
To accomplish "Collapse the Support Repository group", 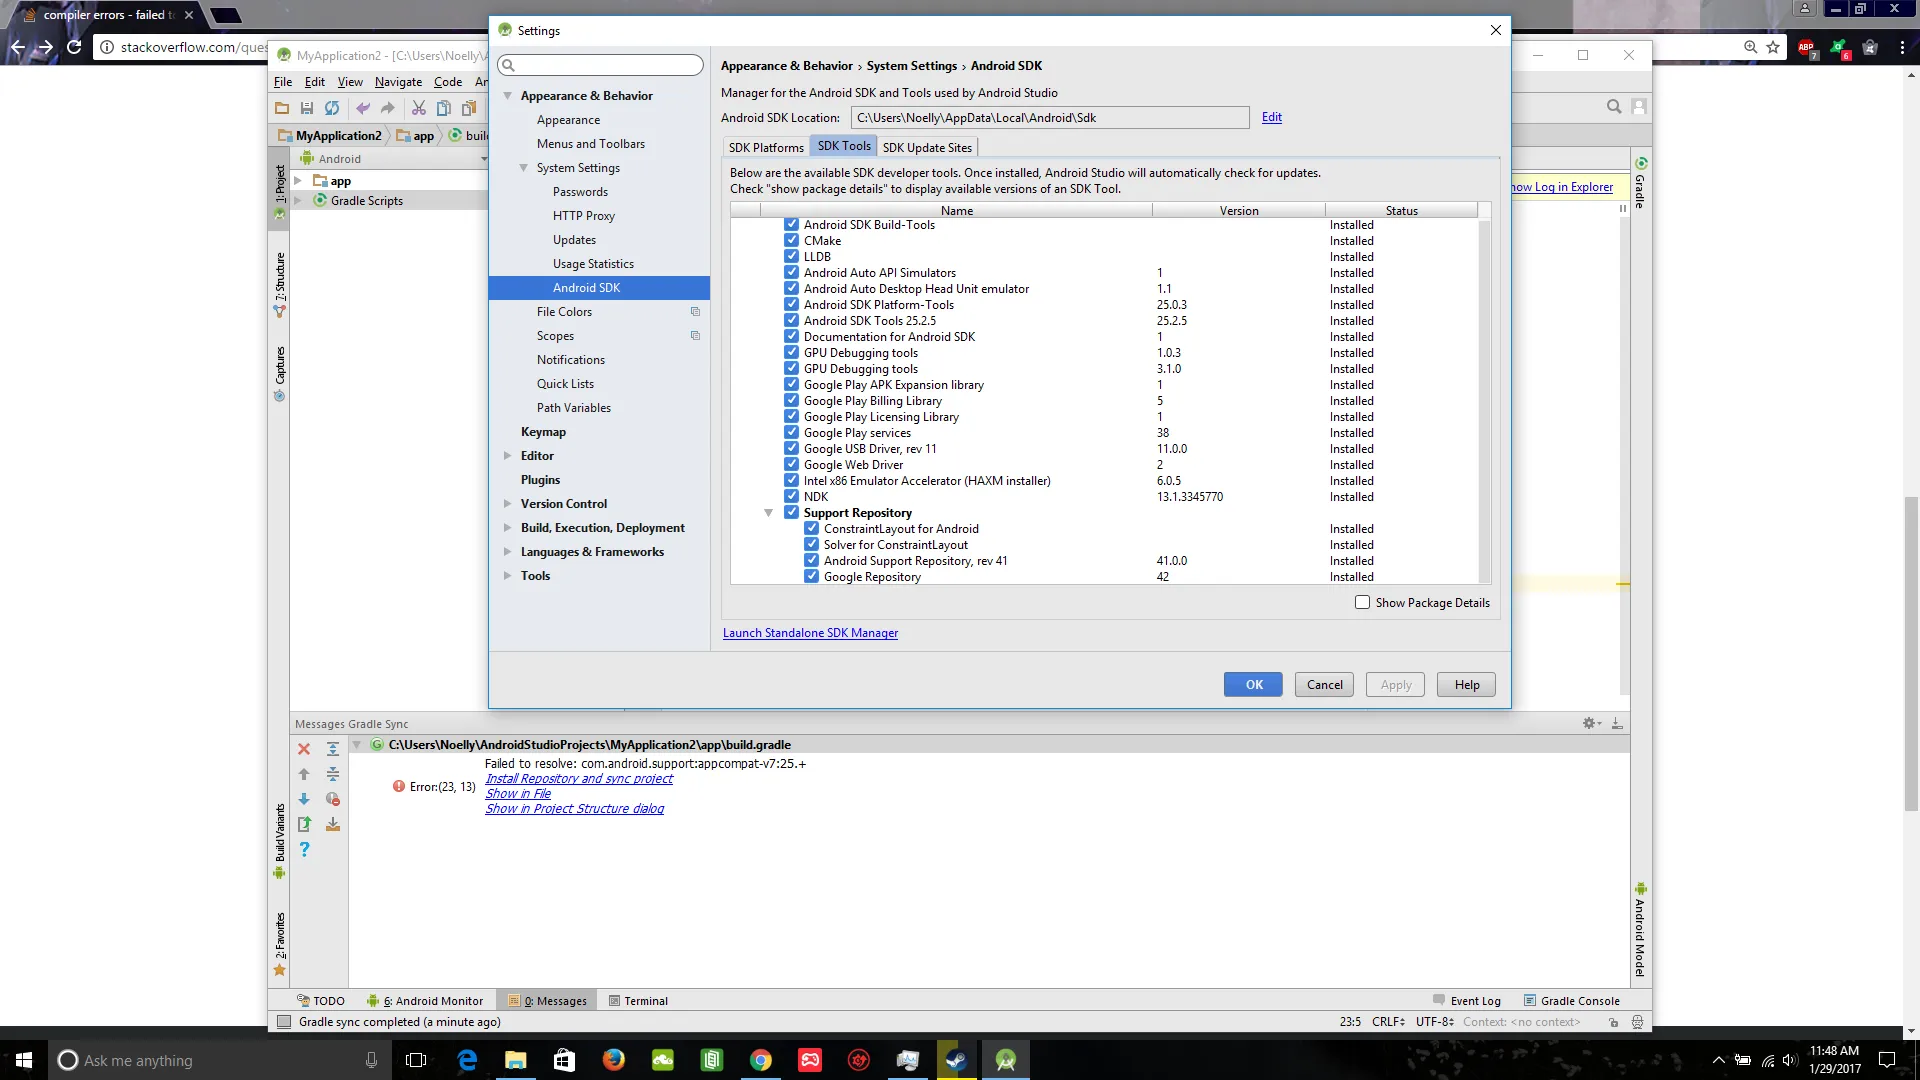I will [769, 513].
